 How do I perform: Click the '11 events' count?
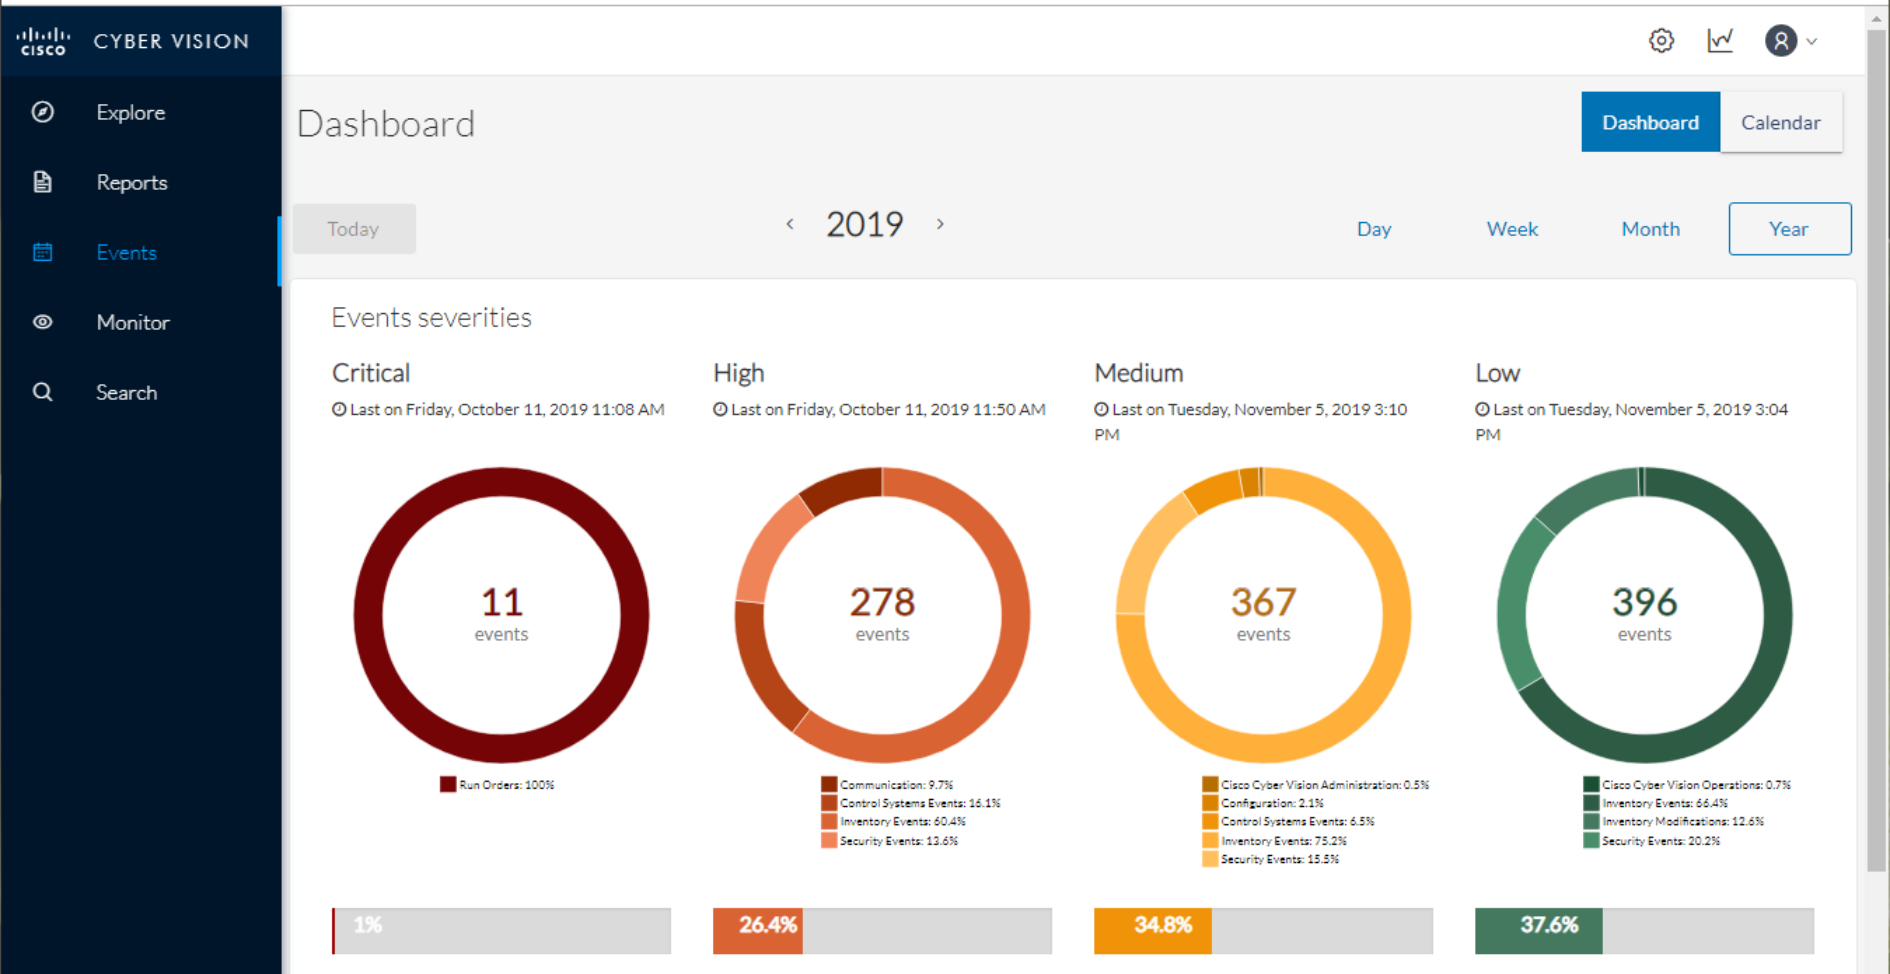501,613
